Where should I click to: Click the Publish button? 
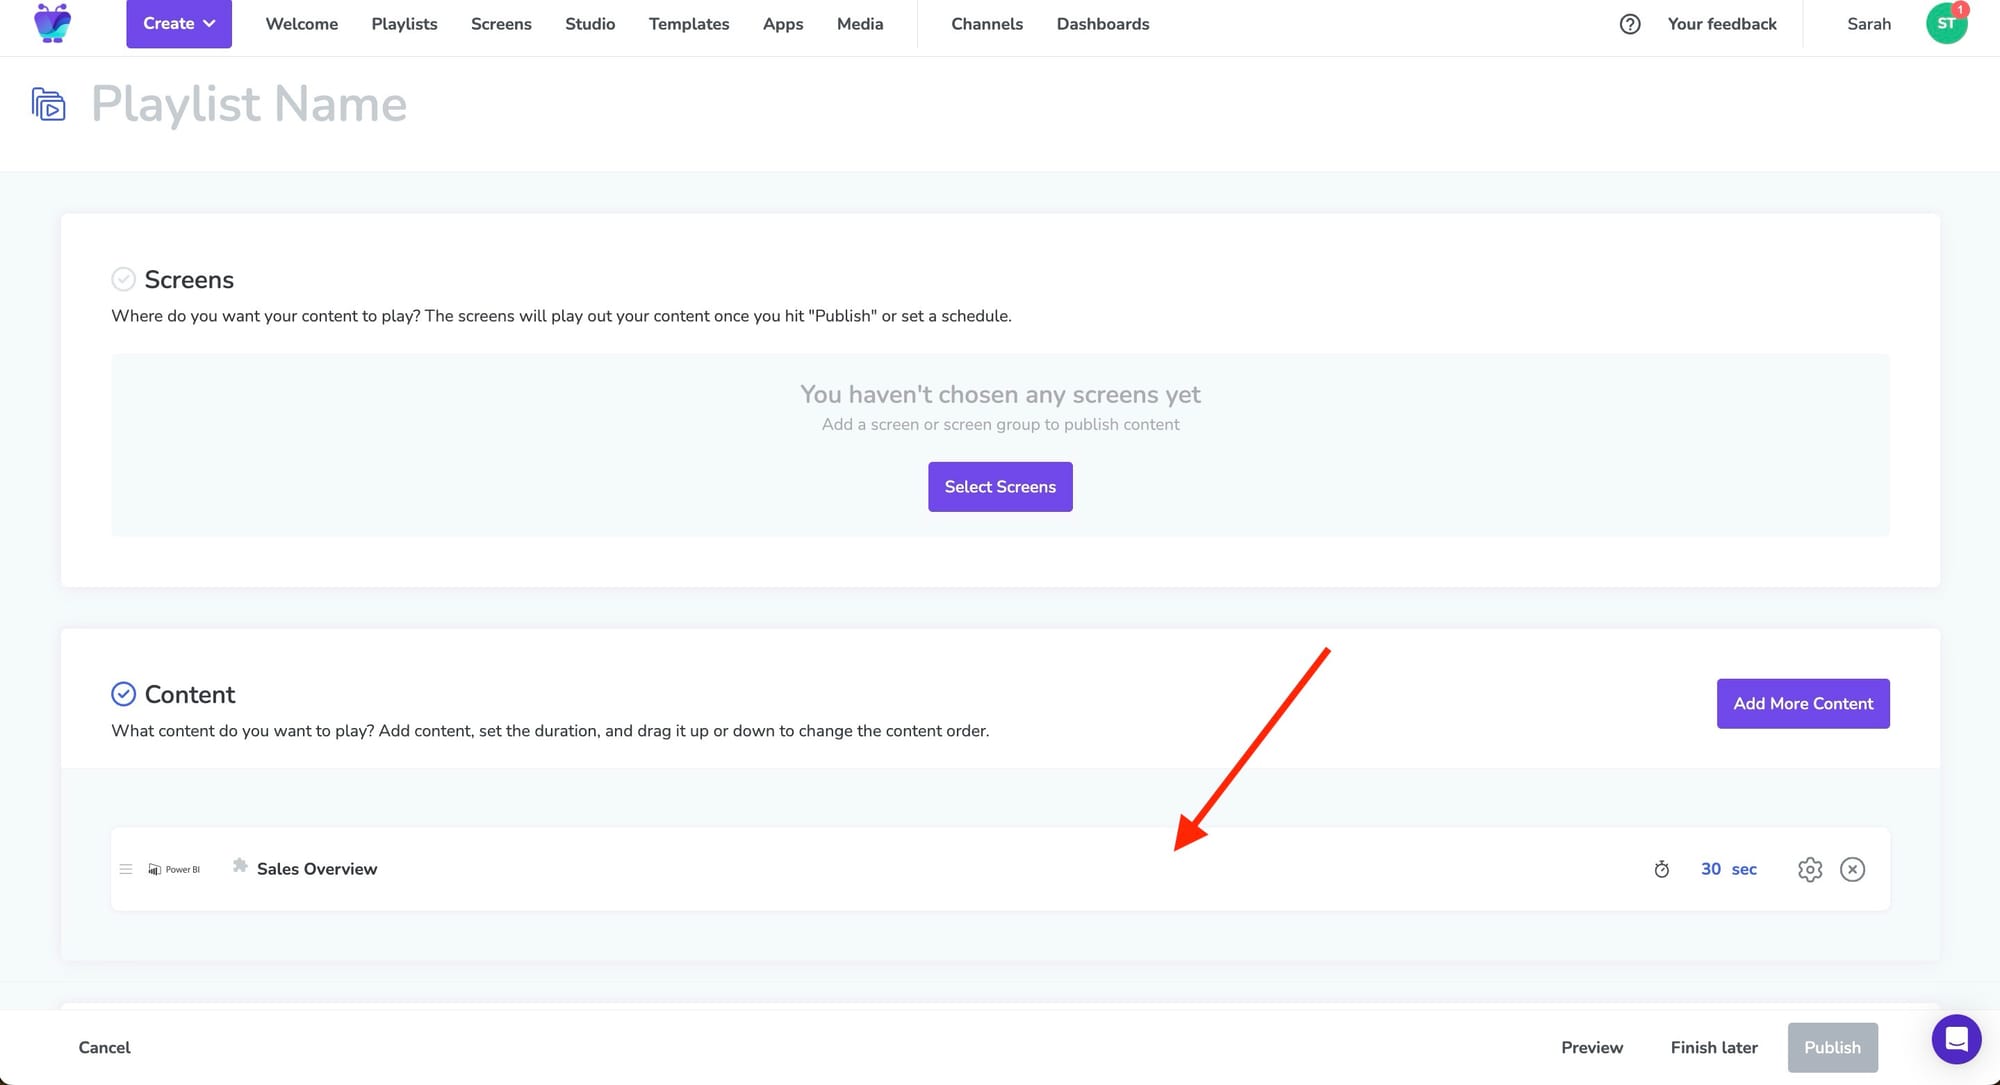point(1833,1047)
